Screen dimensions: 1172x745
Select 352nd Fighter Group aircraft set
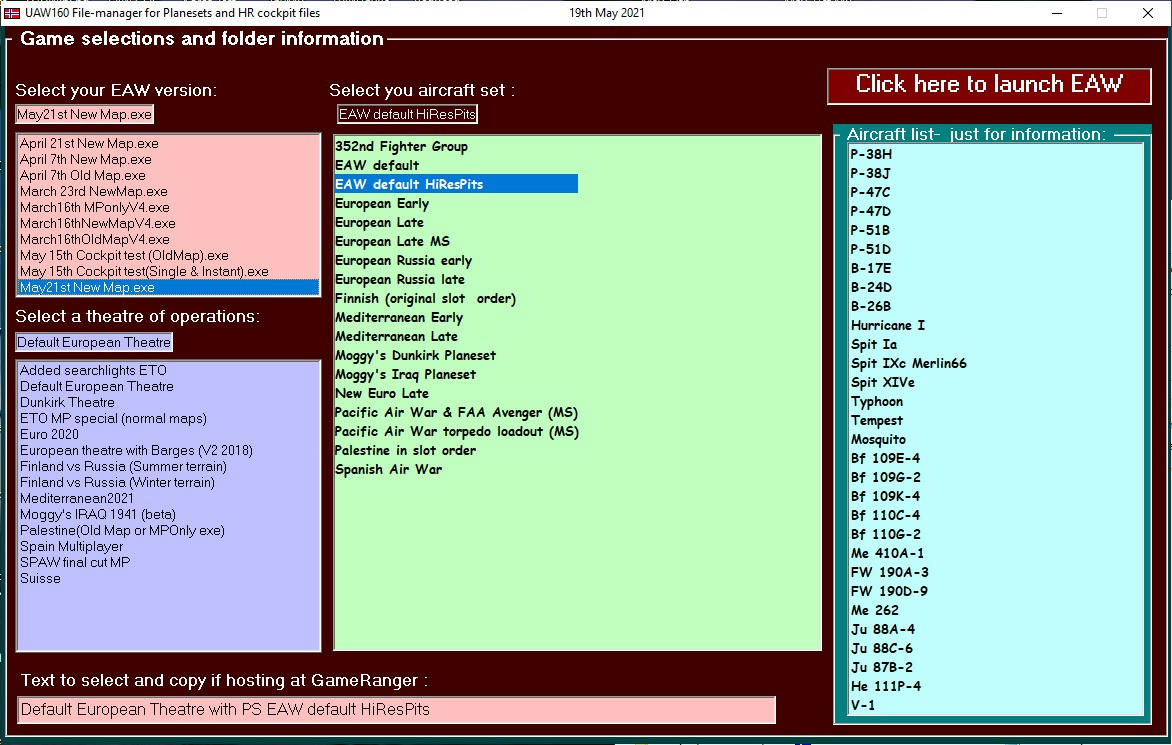coord(401,146)
